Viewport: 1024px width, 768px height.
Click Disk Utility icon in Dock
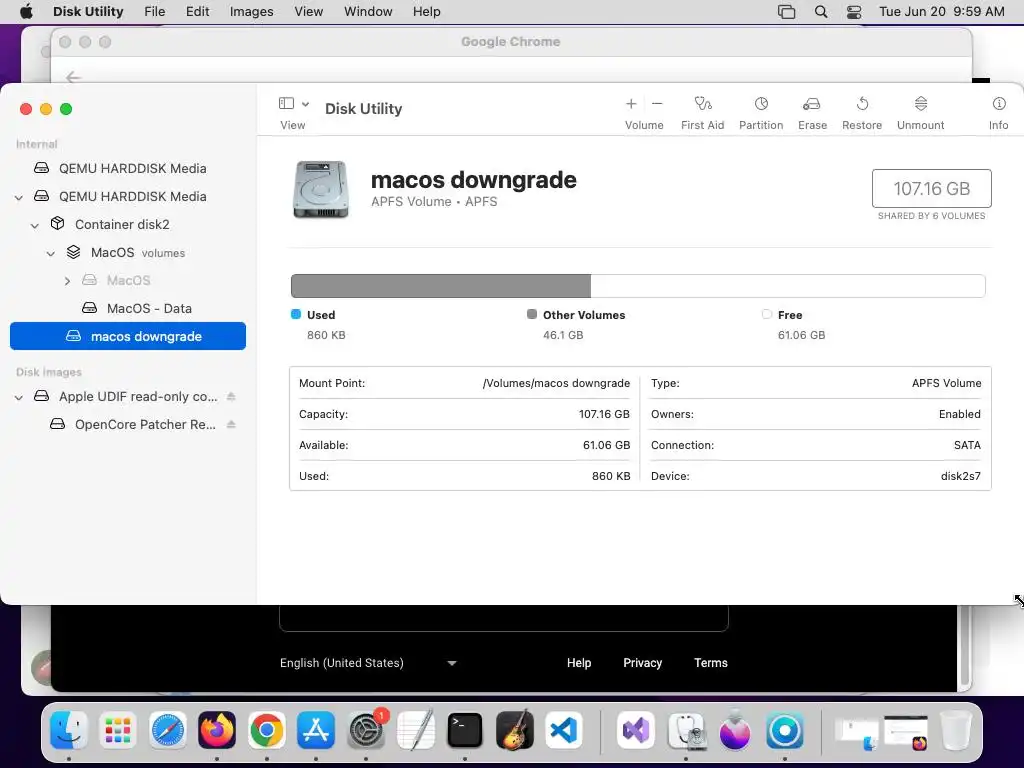tap(686, 729)
